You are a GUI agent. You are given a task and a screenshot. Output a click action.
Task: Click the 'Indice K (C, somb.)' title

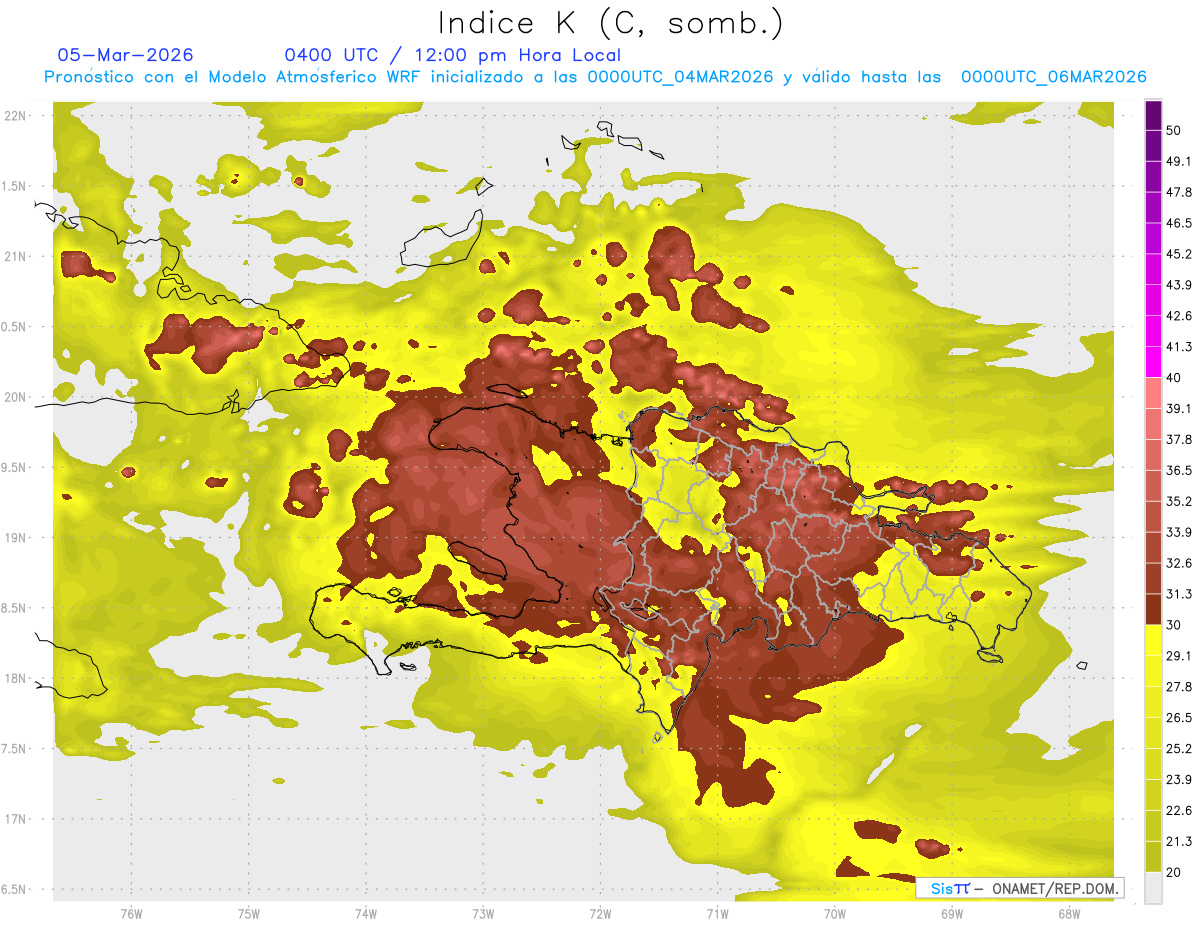tap(610, 23)
